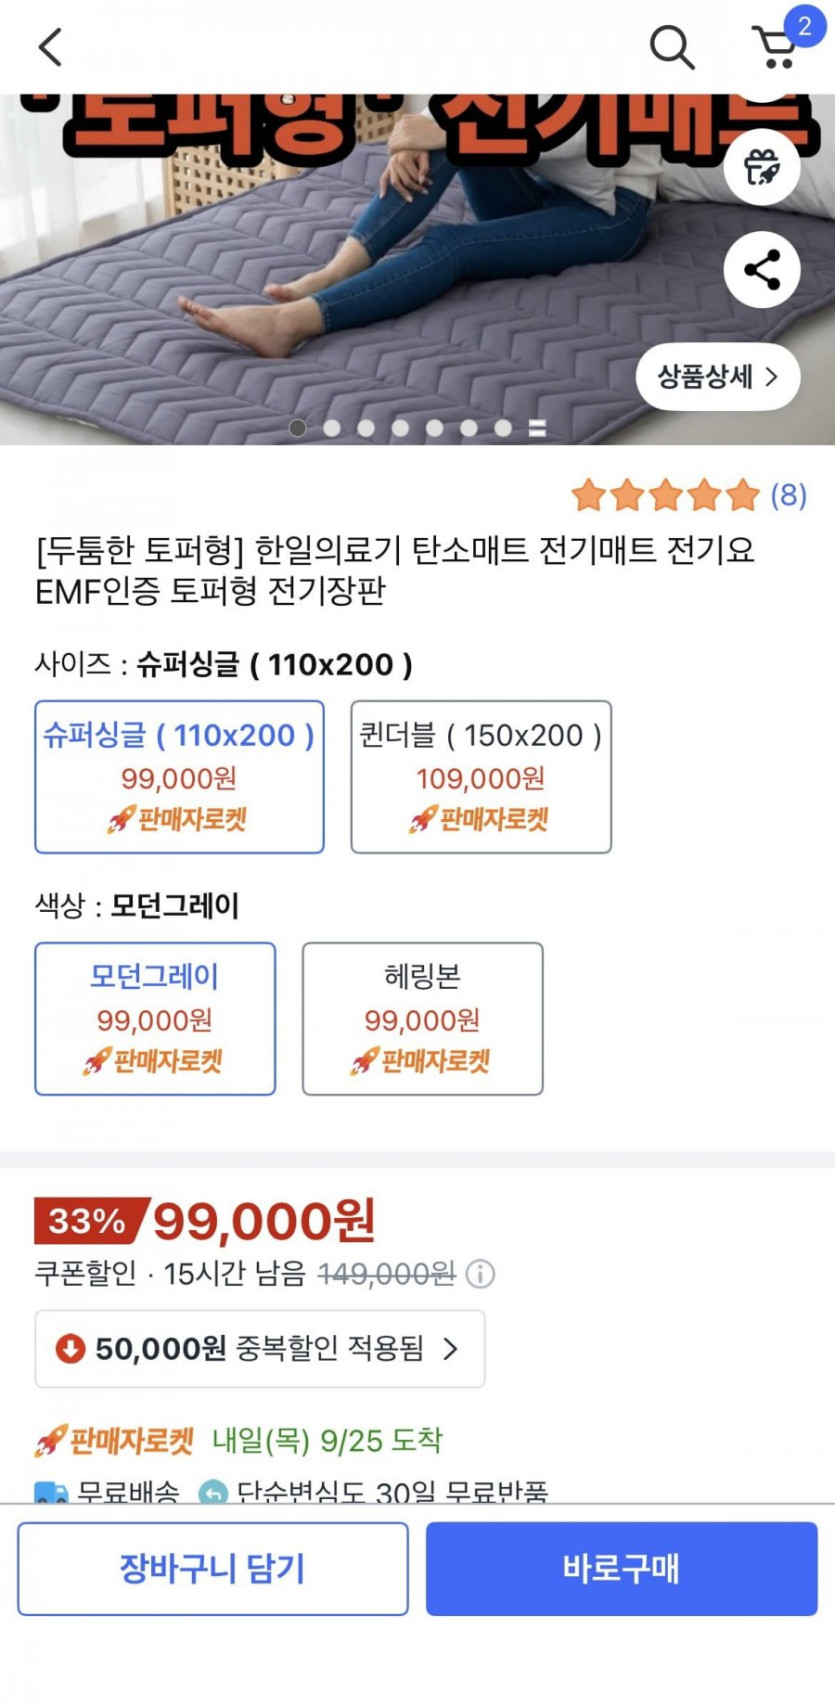Open search with the magnifier icon
This screenshot has width=835, height=1706.
[671, 46]
